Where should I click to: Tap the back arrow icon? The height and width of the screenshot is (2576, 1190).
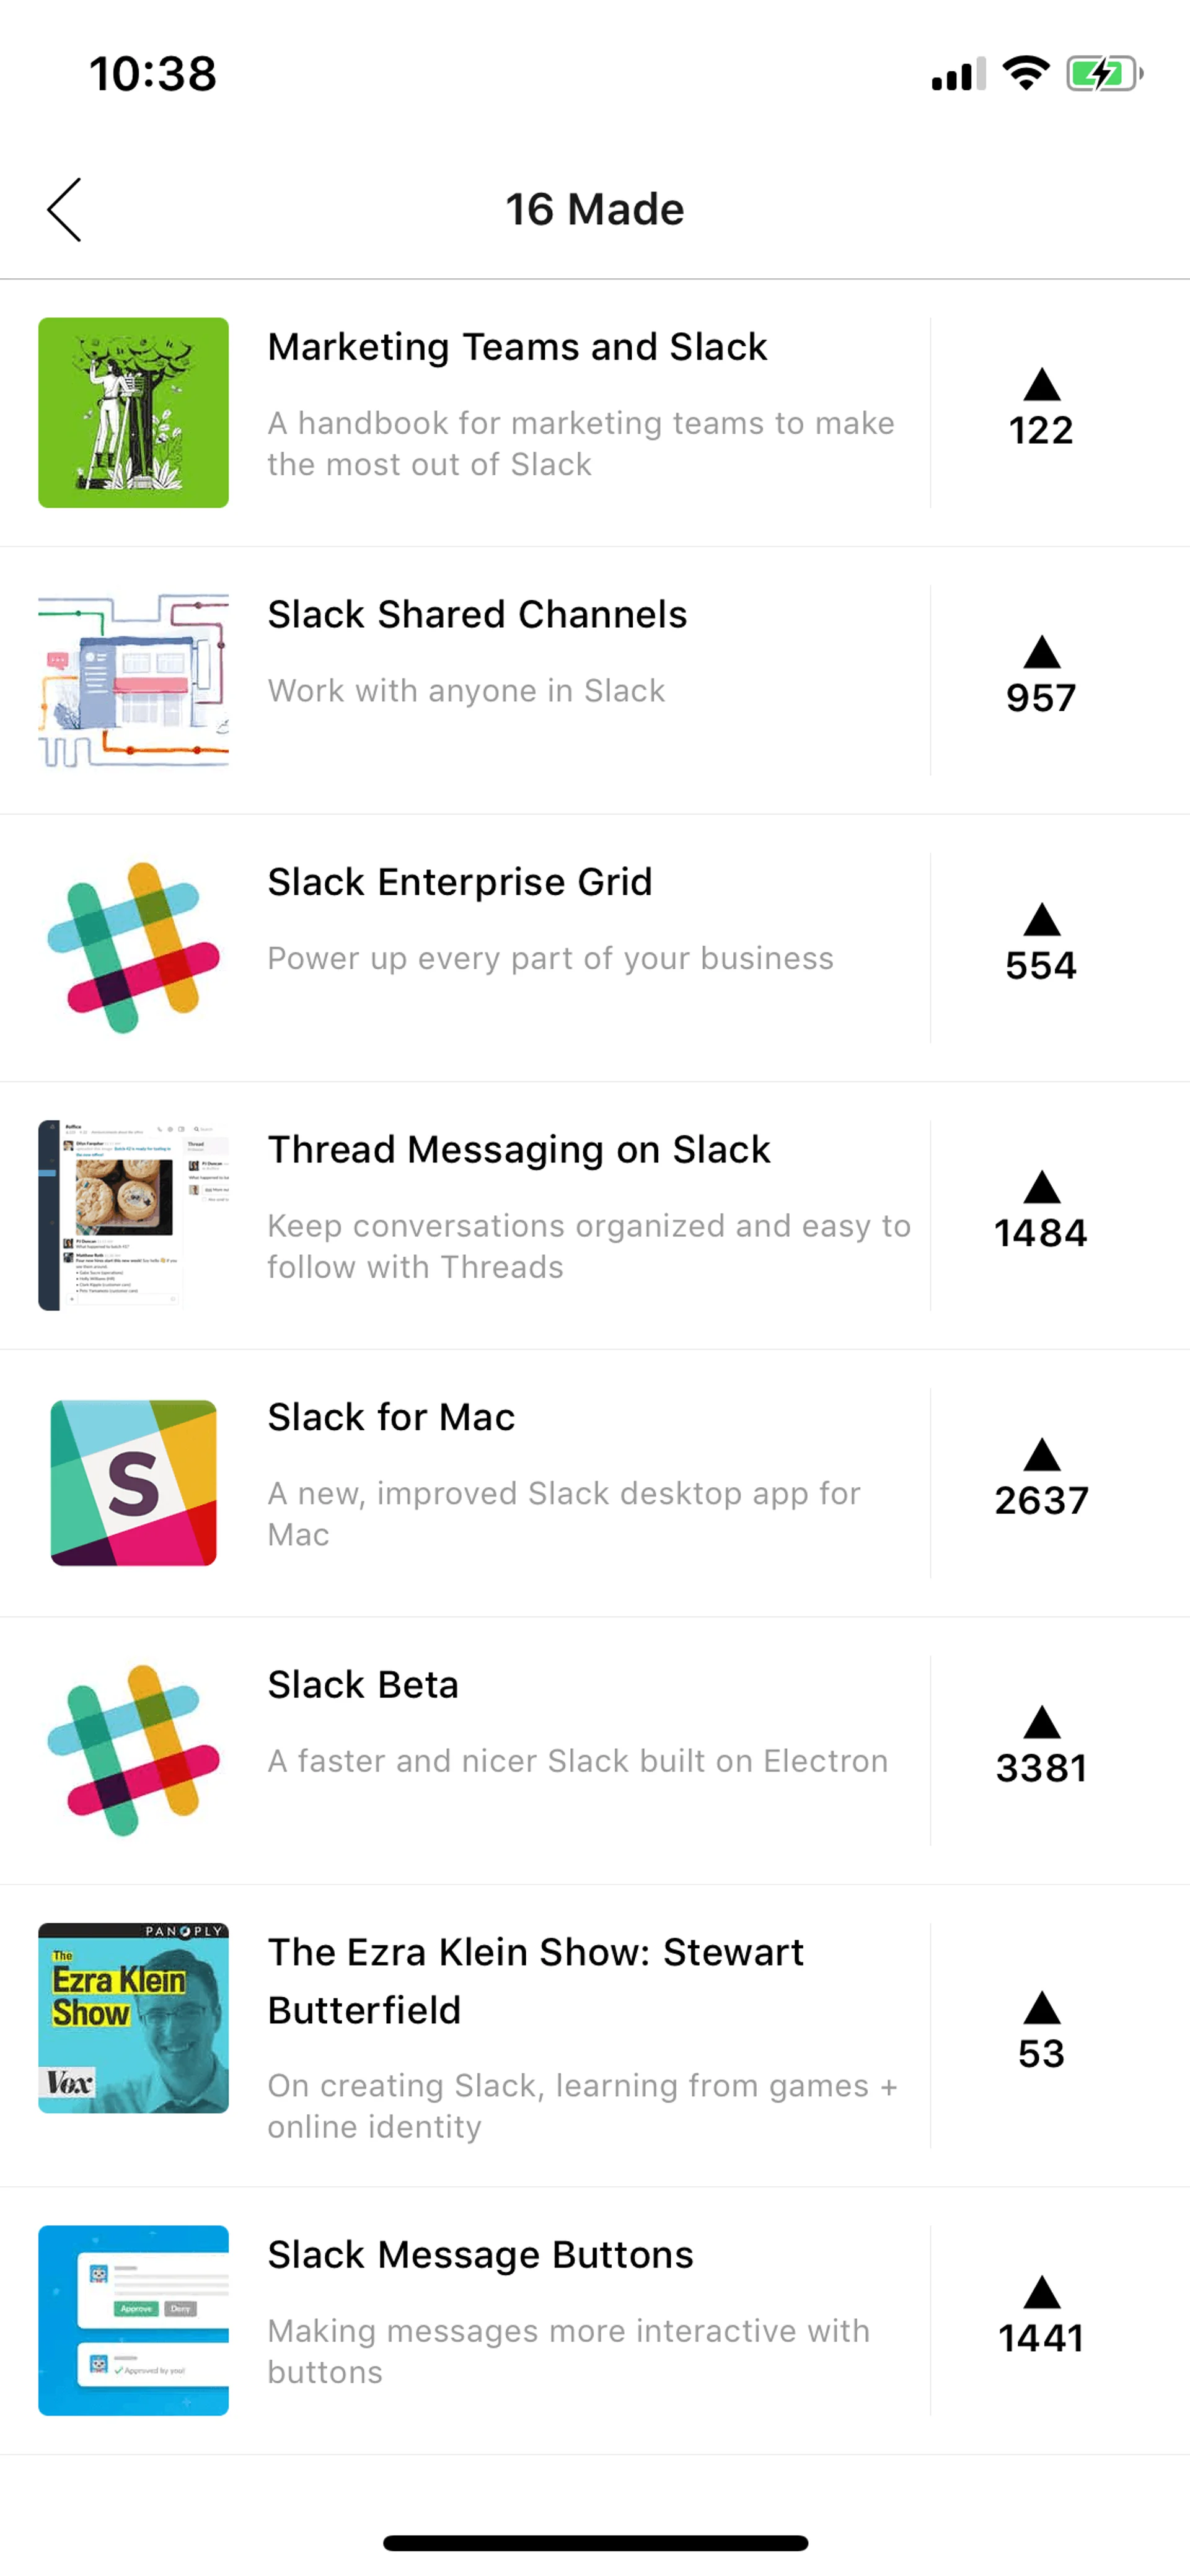[65, 210]
